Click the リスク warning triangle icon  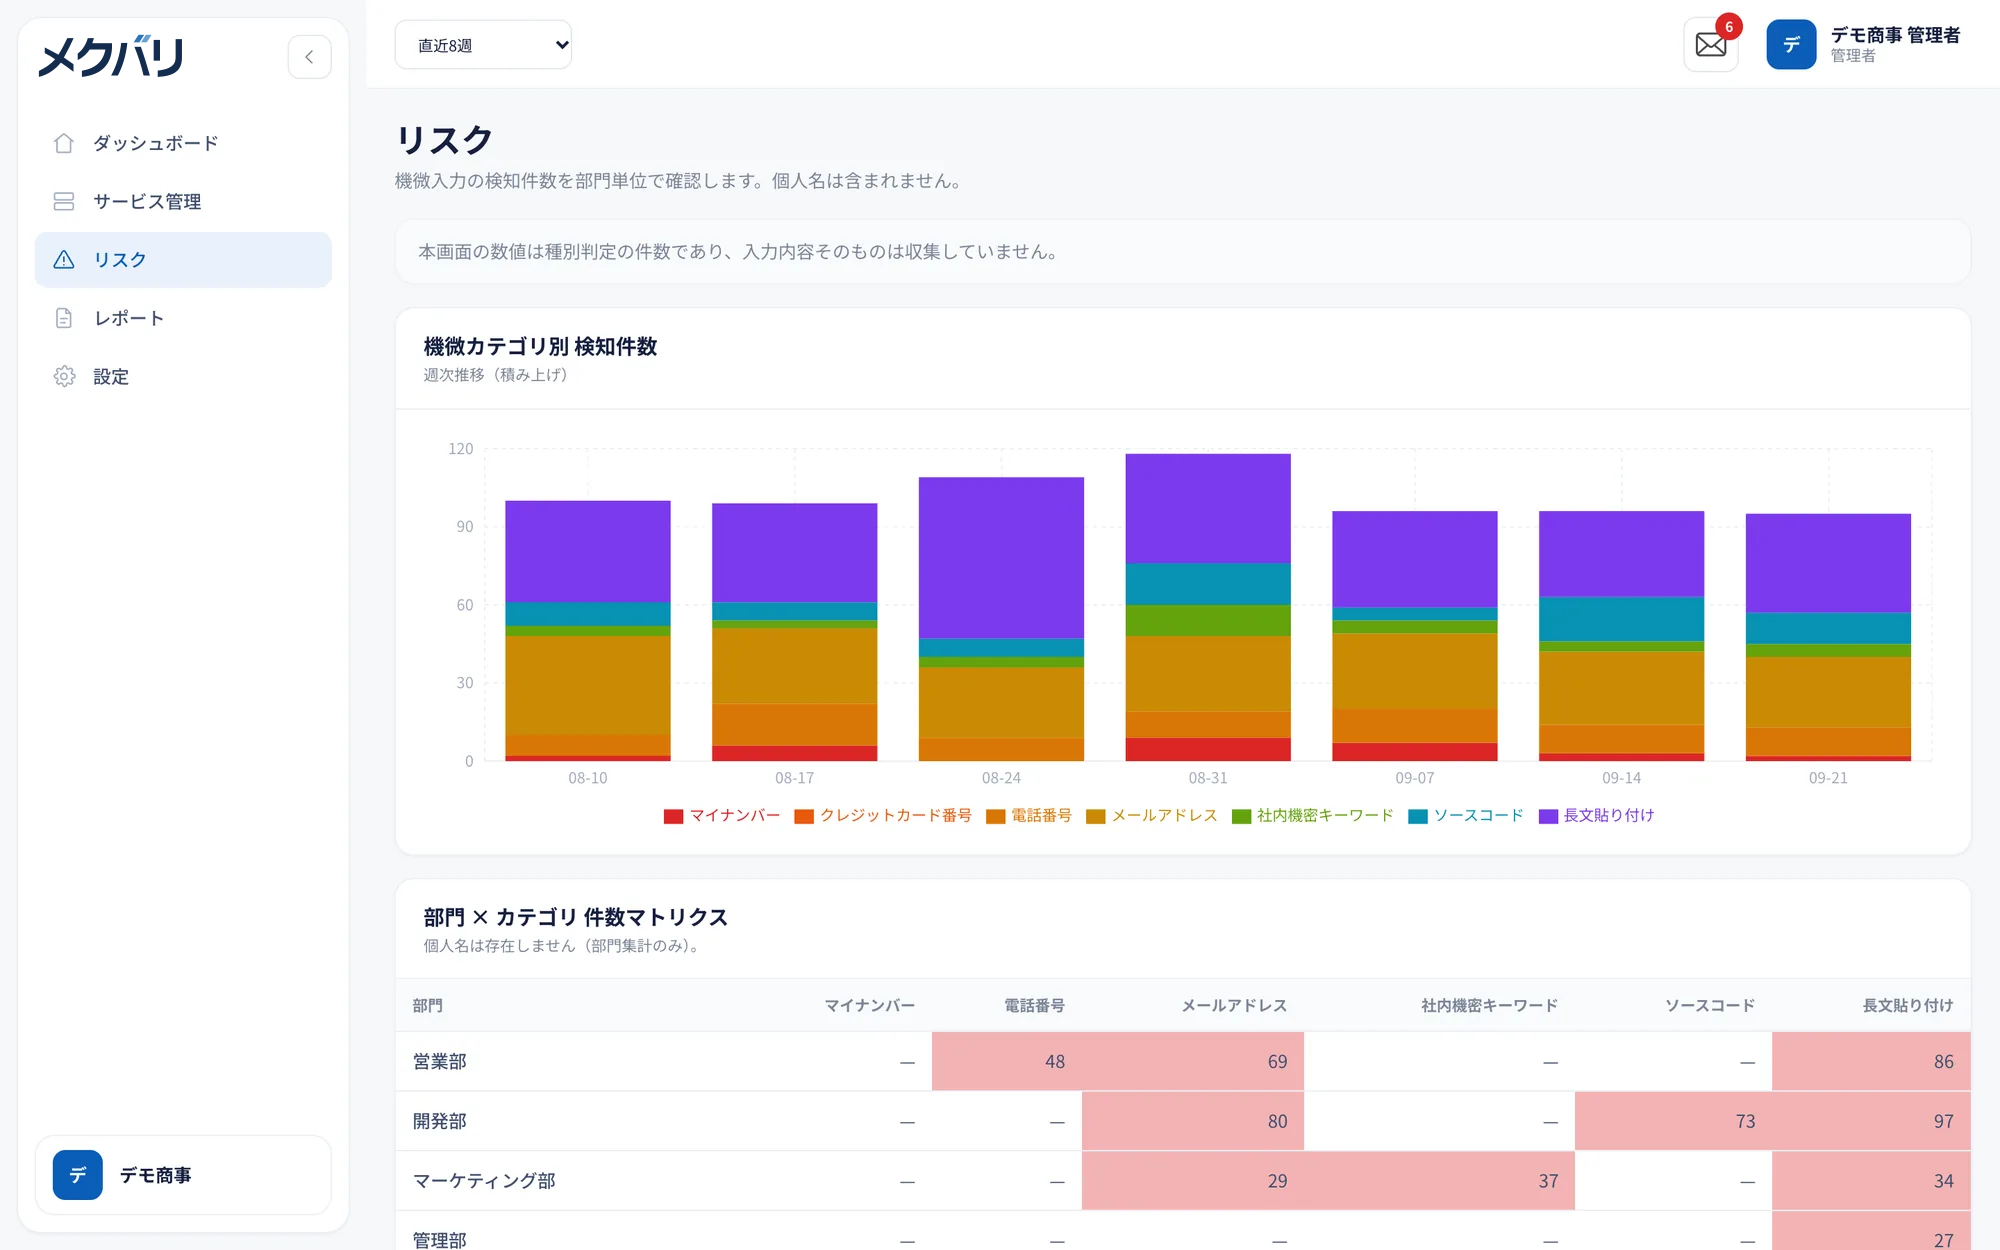pos(64,260)
